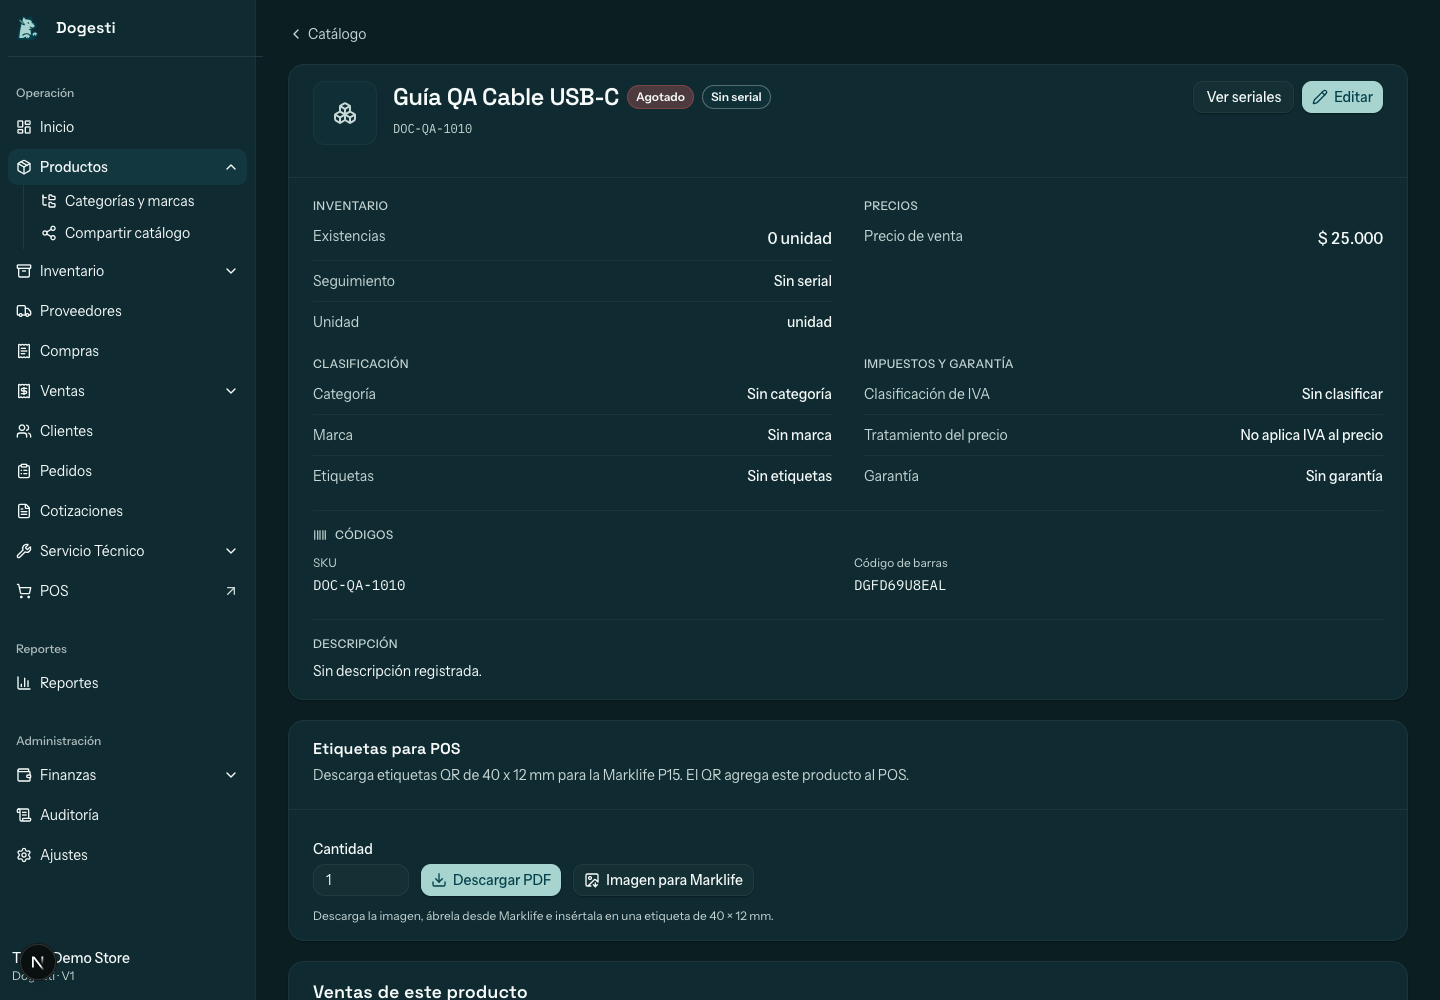The width and height of the screenshot is (1440, 1000).
Task: Click the 'Sin clasificar' IVA value
Action: click(1342, 394)
